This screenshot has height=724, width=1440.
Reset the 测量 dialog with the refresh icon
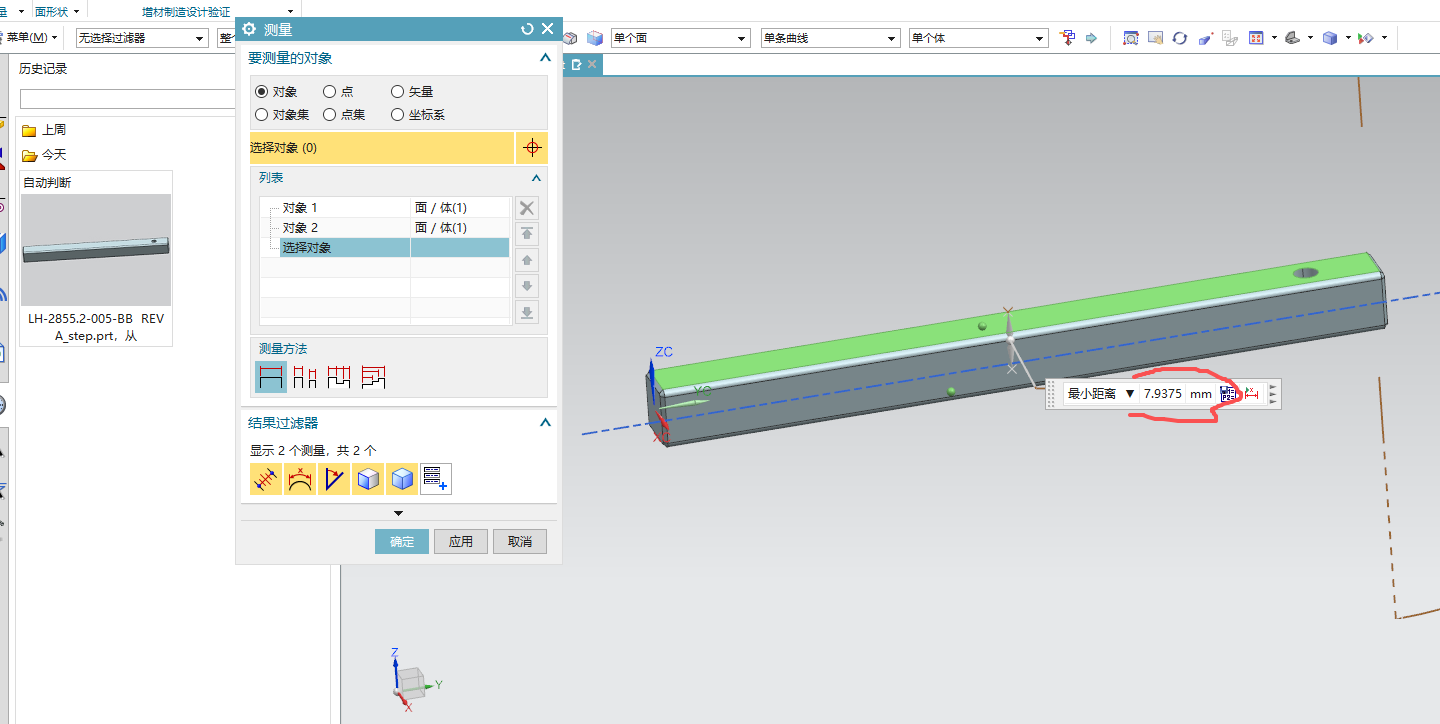click(527, 30)
